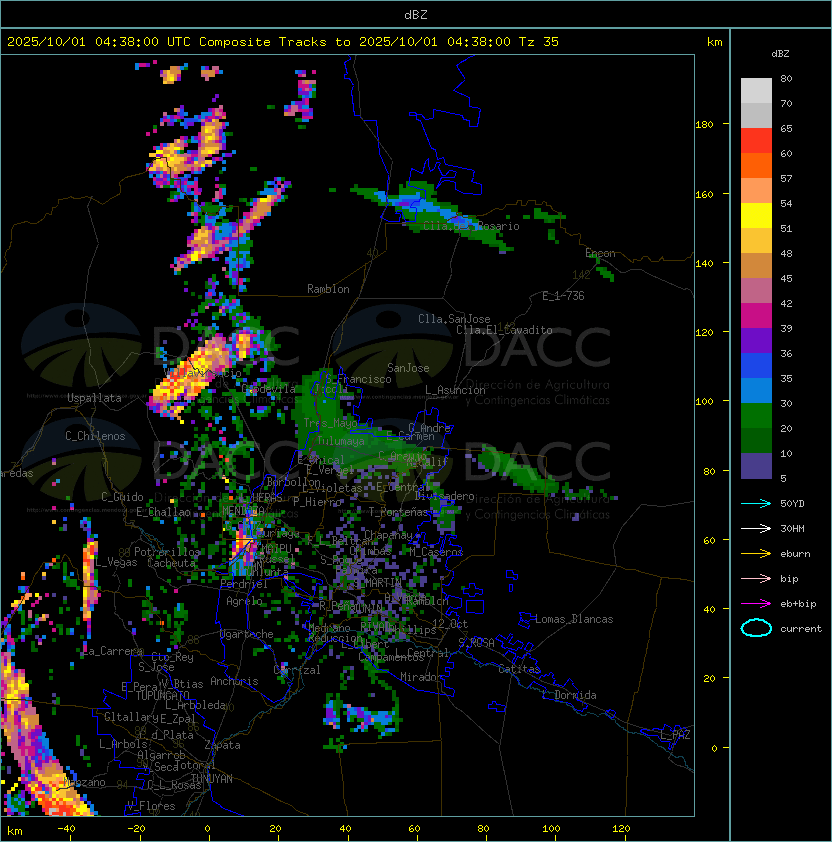
Task: Click the 'Lomas_Blancas' map label
Action: (574, 619)
